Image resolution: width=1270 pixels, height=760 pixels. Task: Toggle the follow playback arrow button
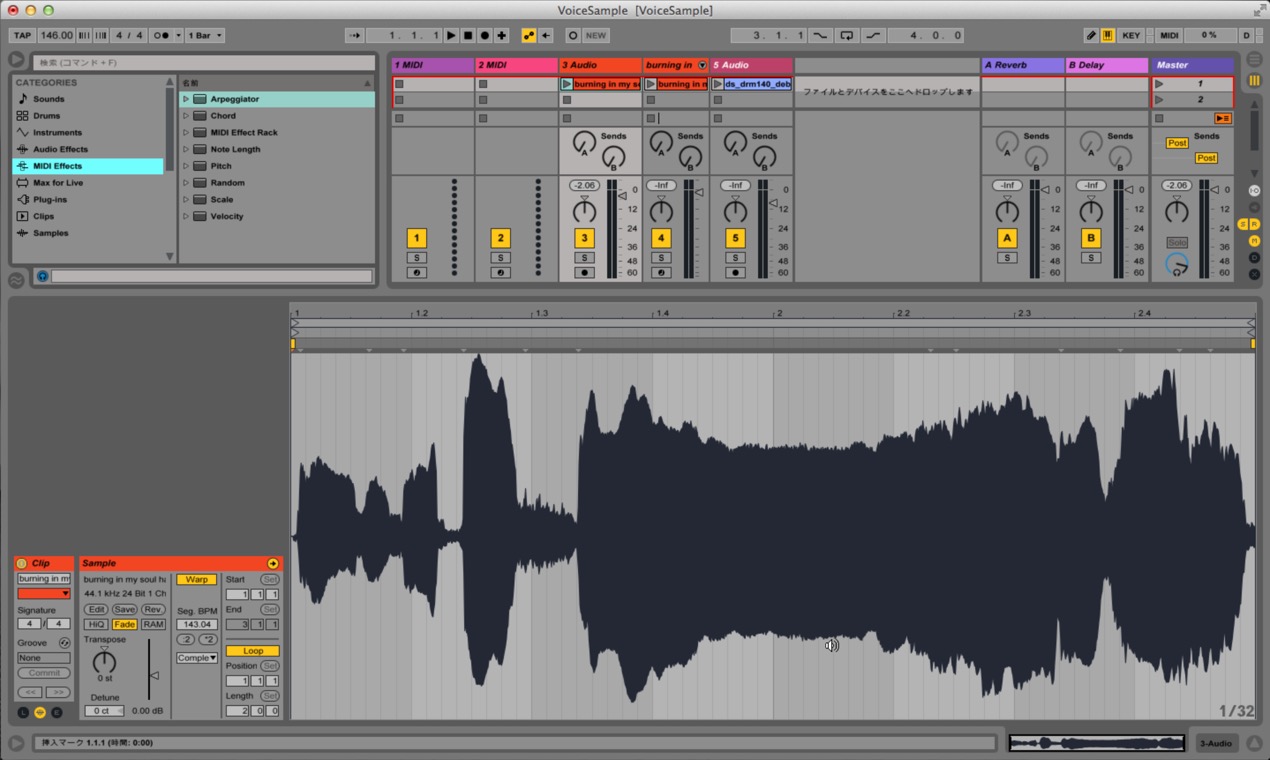click(x=355, y=35)
